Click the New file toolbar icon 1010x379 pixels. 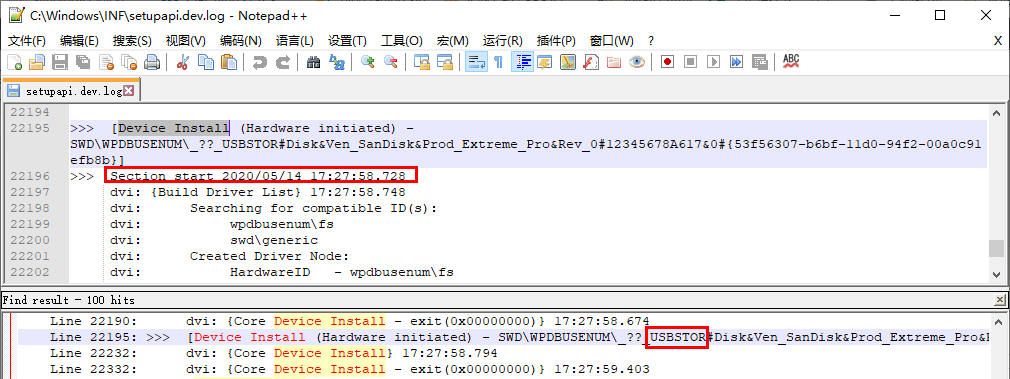14,63
